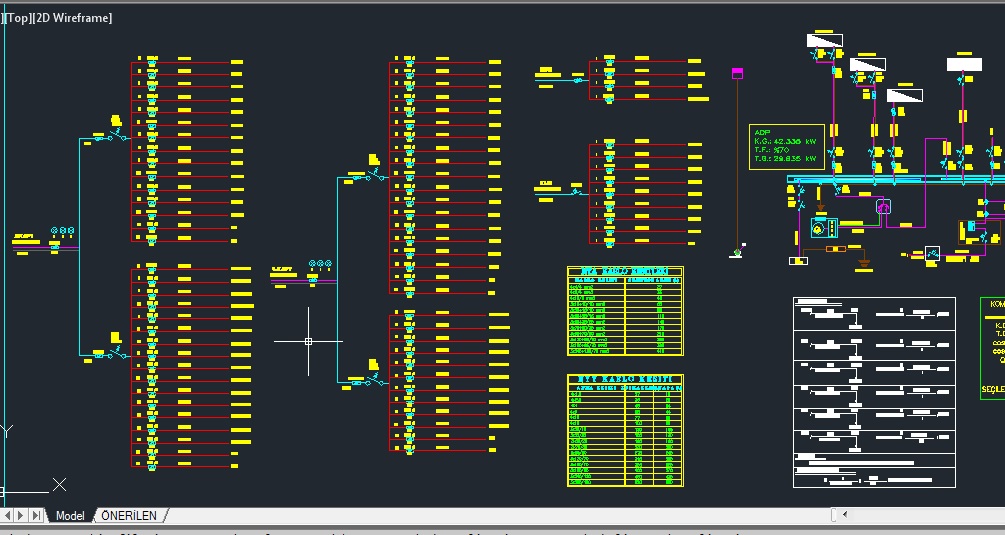1005x535 pixels.
Task: Click the horizontal scrollbar left arrow
Action: tap(845, 515)
